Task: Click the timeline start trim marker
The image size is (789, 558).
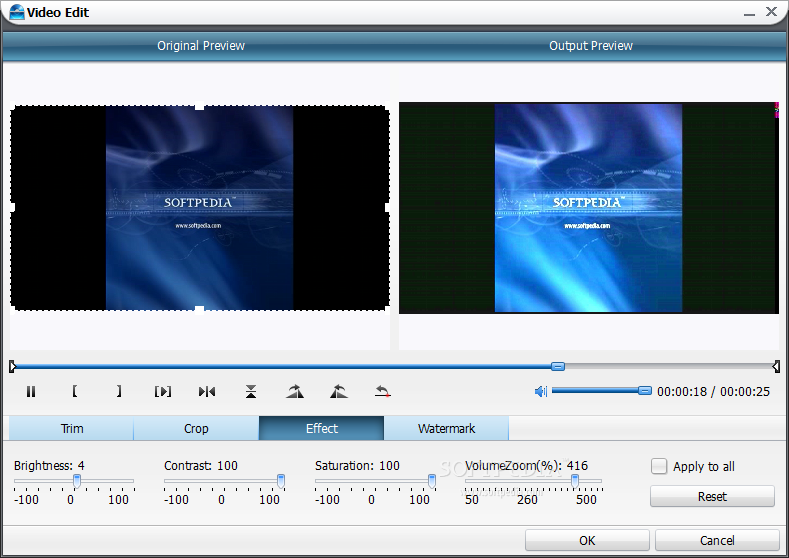Action: (13, 366)
